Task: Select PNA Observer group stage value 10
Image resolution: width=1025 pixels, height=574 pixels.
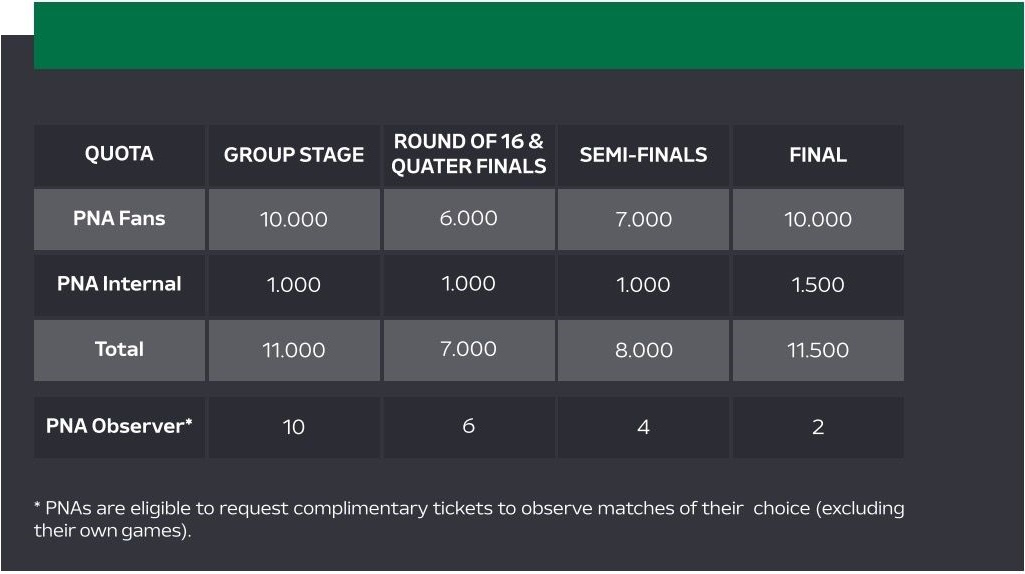Action: 294,427
